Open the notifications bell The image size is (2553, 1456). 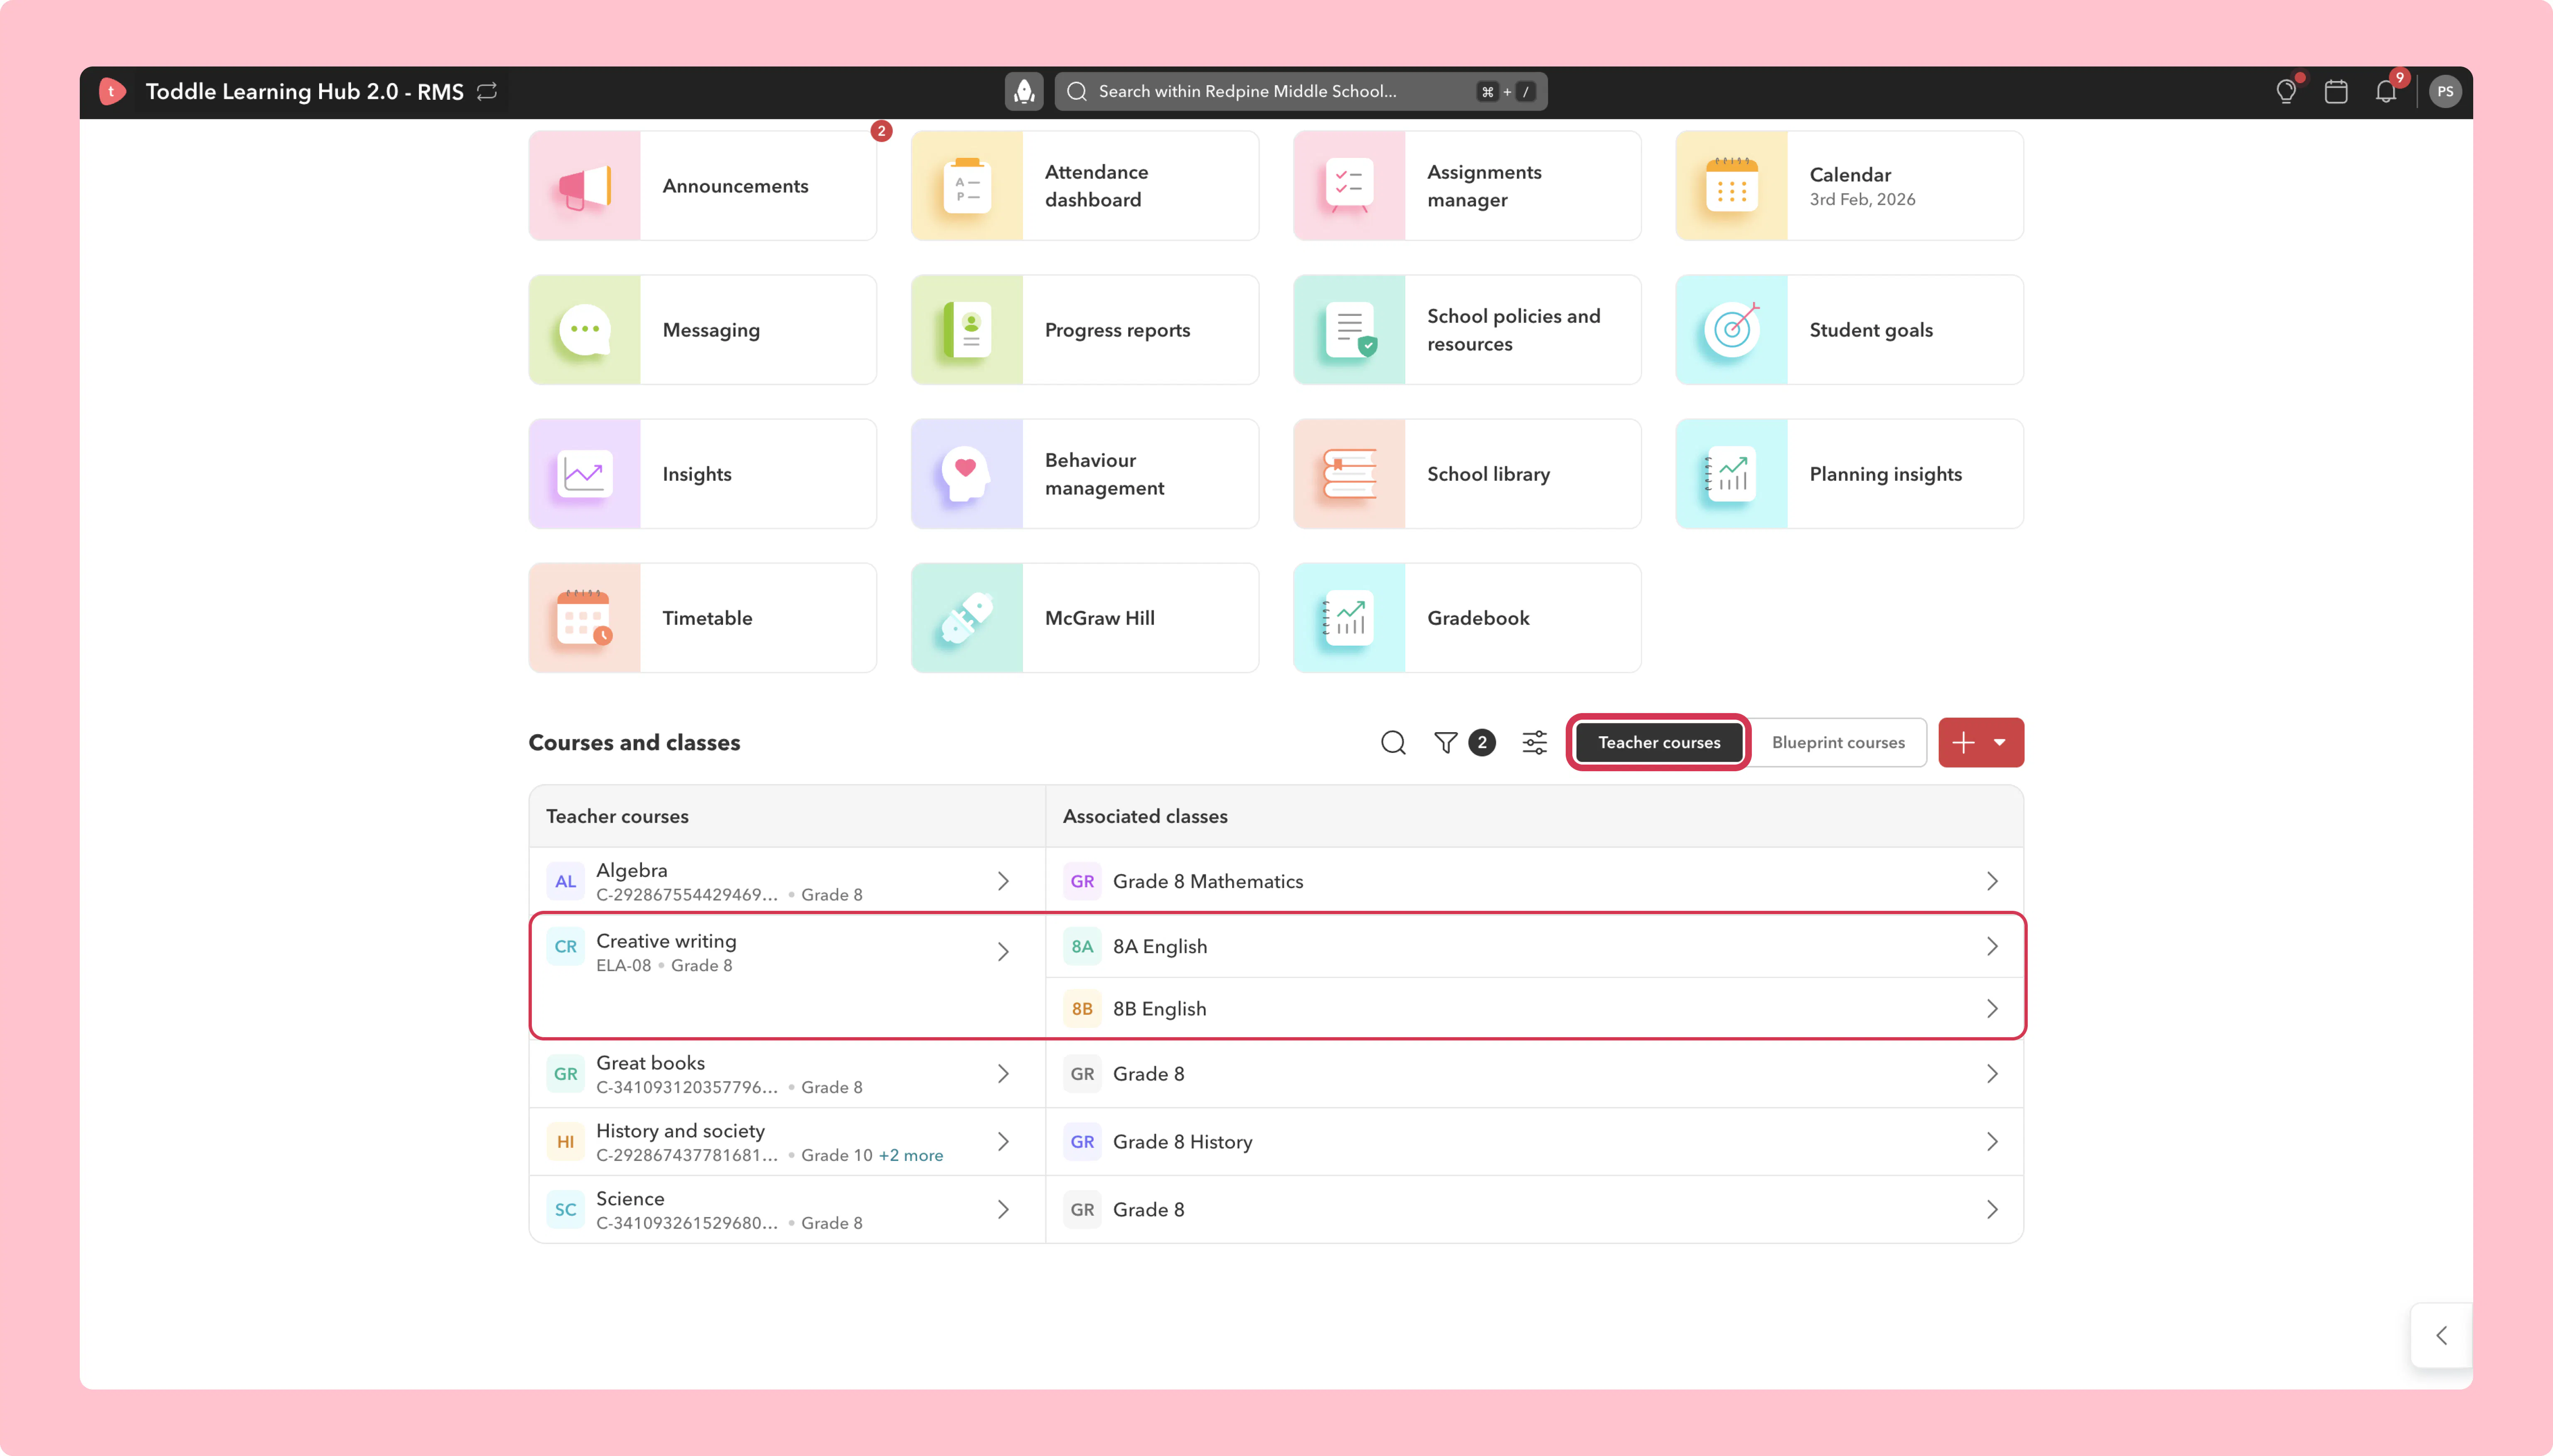[2386, 92]
